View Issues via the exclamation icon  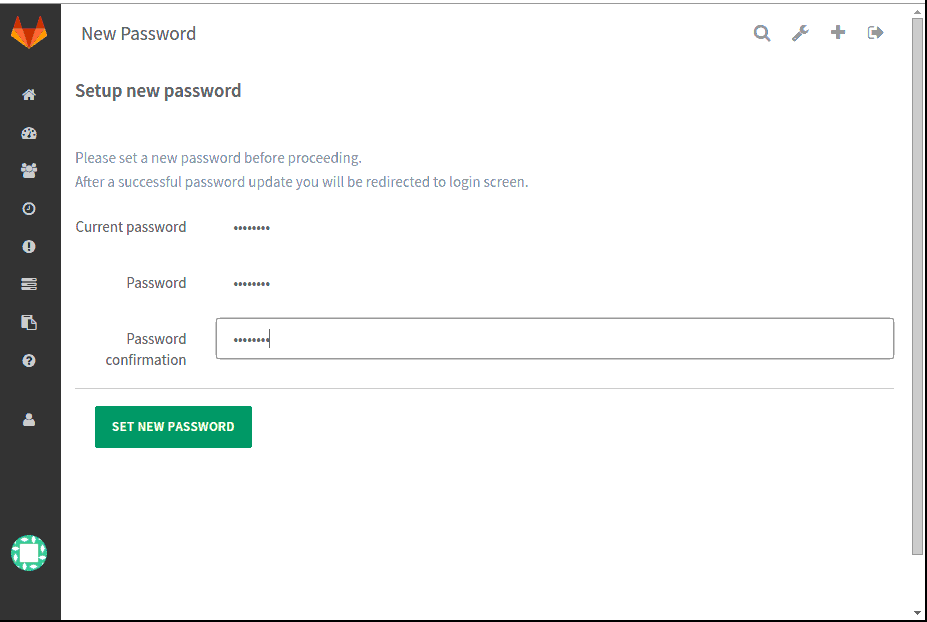(x=29, y=246)
